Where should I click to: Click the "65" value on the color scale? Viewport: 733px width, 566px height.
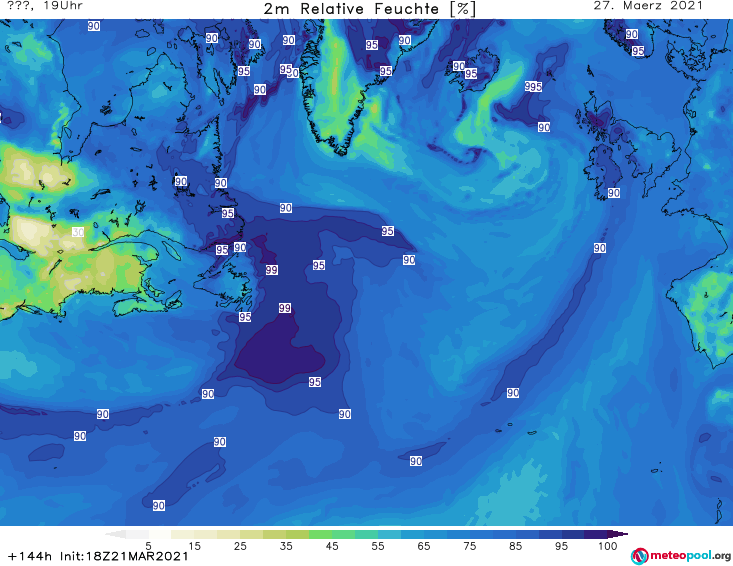point(424,545)
